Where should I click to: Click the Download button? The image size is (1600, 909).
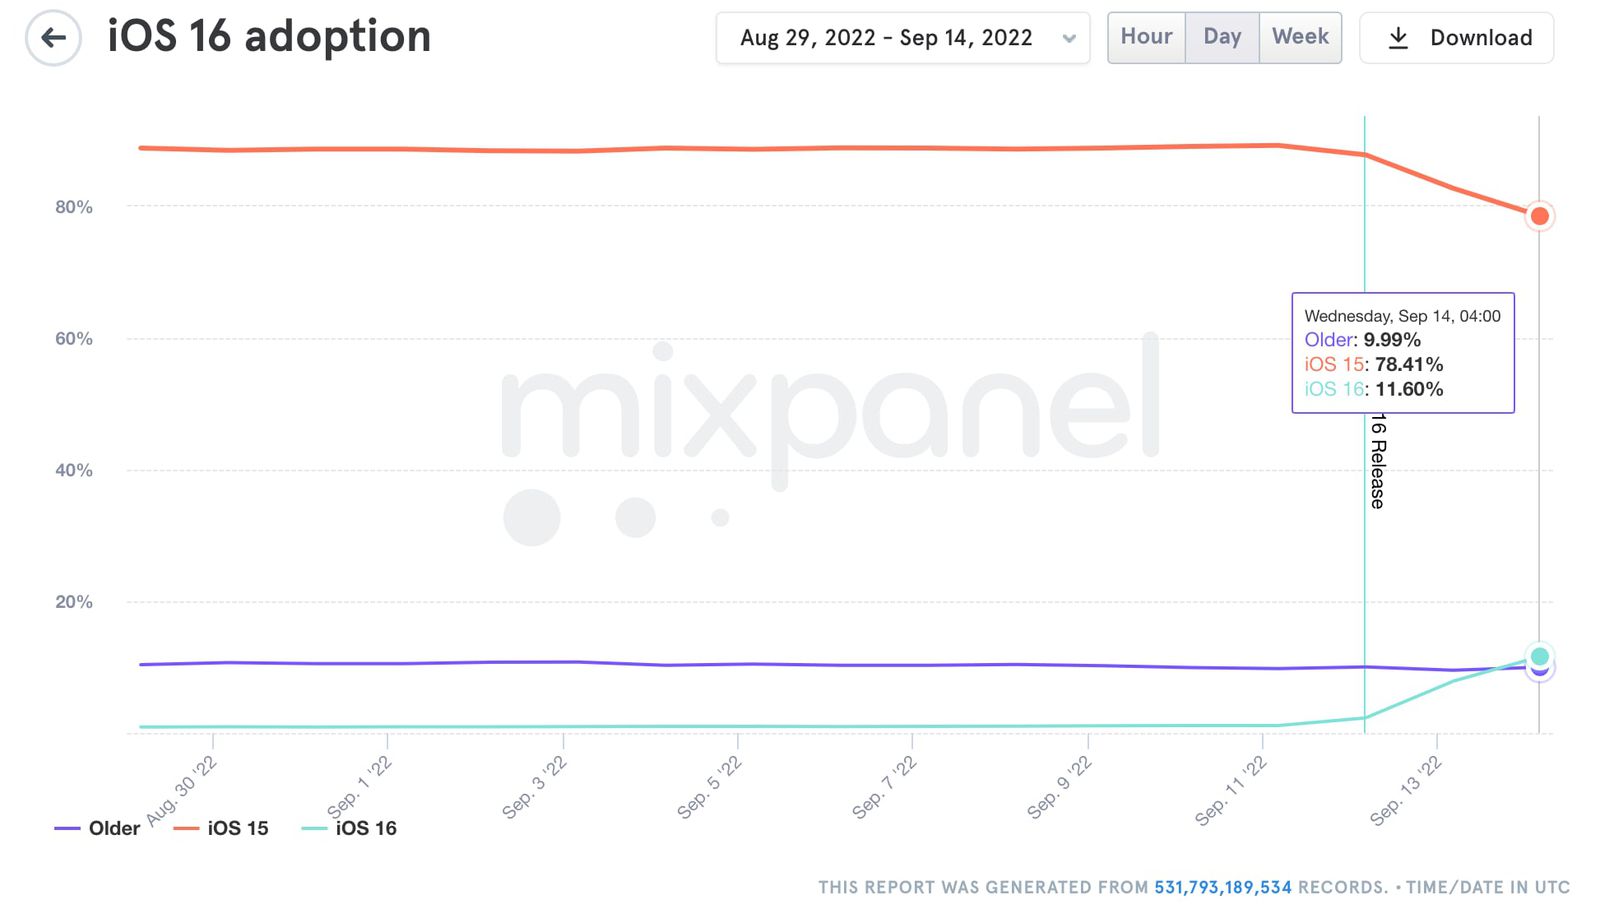click(x=1456, y=38)
